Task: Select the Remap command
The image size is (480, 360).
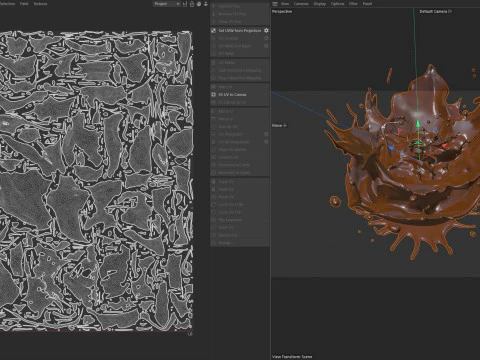Action: coord(240,243)
